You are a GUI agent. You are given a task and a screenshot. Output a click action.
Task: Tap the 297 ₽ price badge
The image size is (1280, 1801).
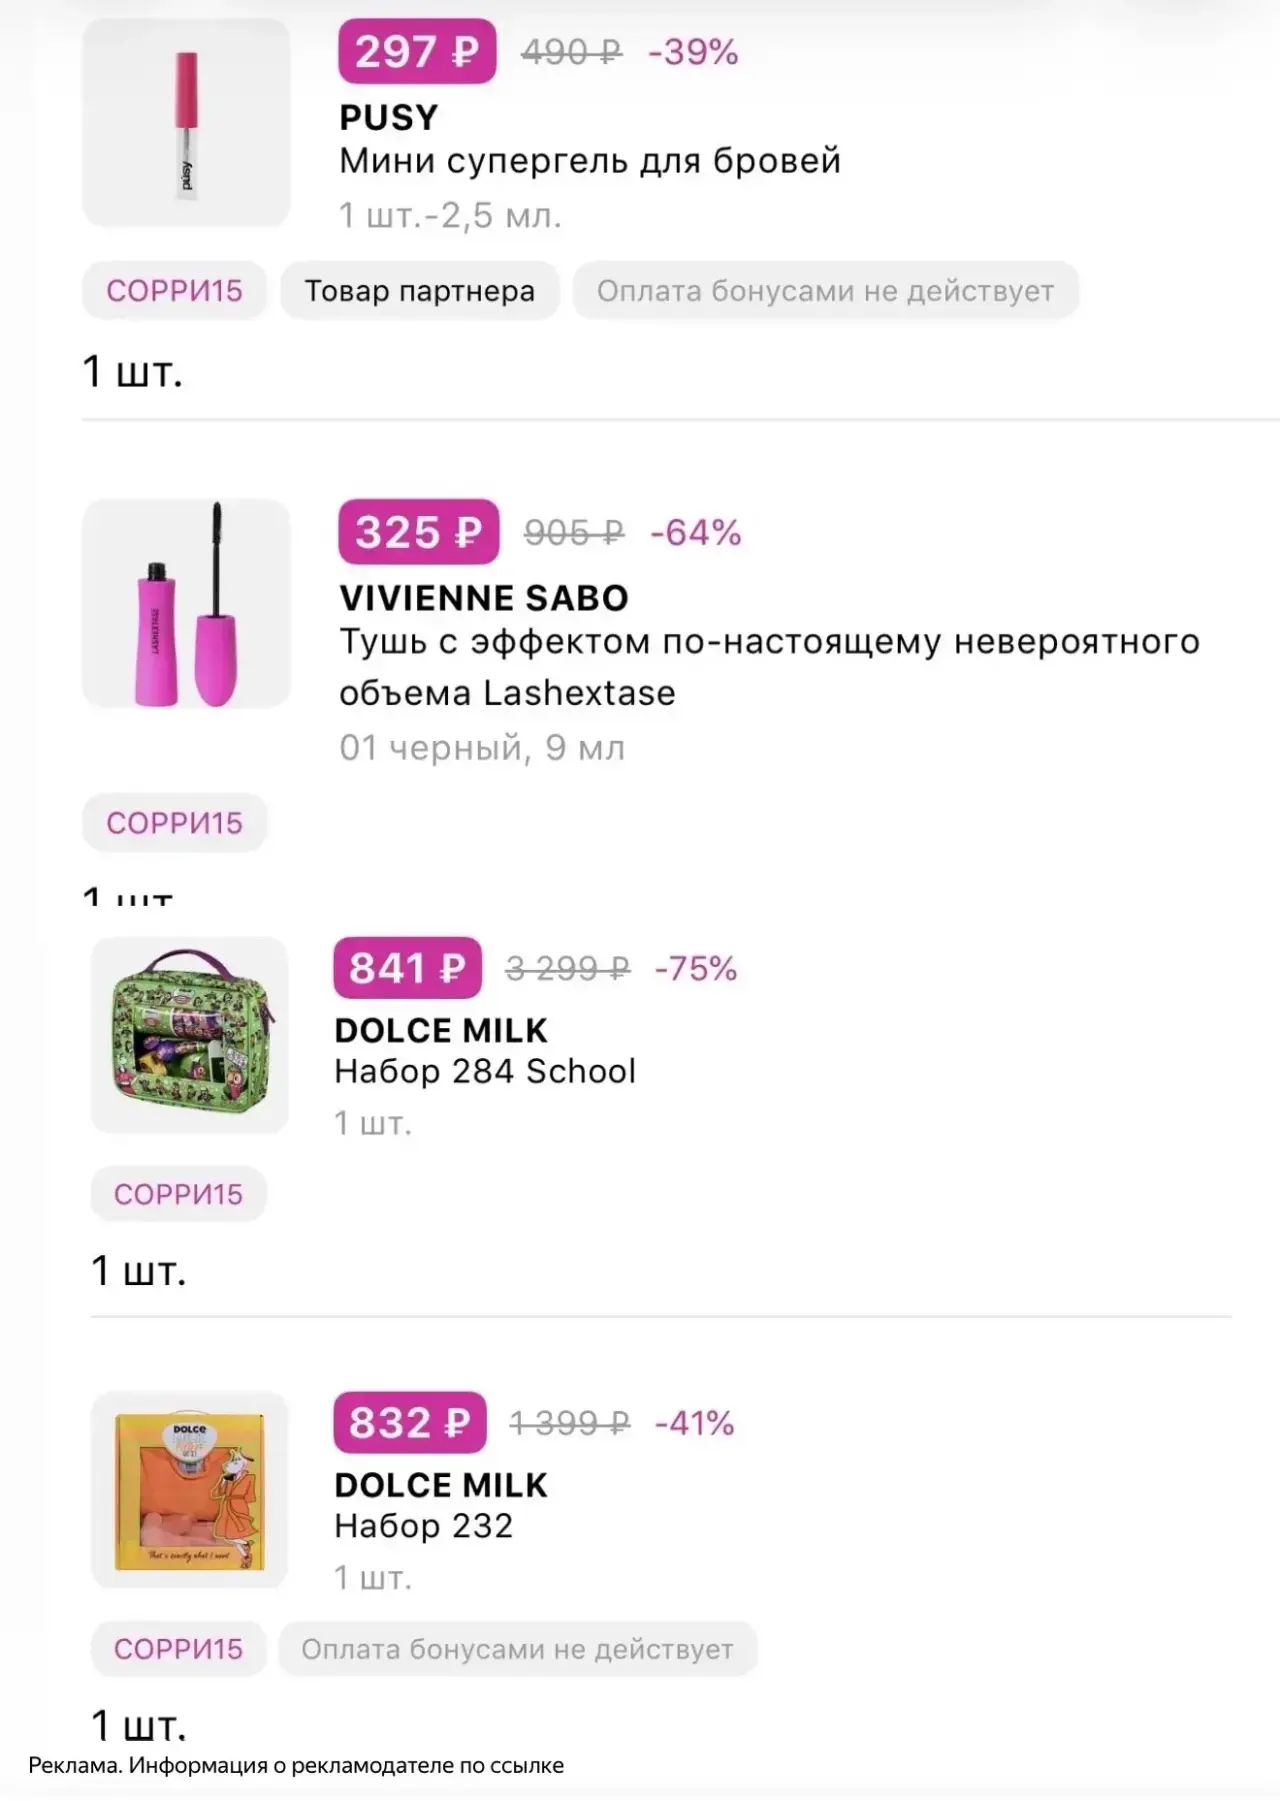point(417,51)
